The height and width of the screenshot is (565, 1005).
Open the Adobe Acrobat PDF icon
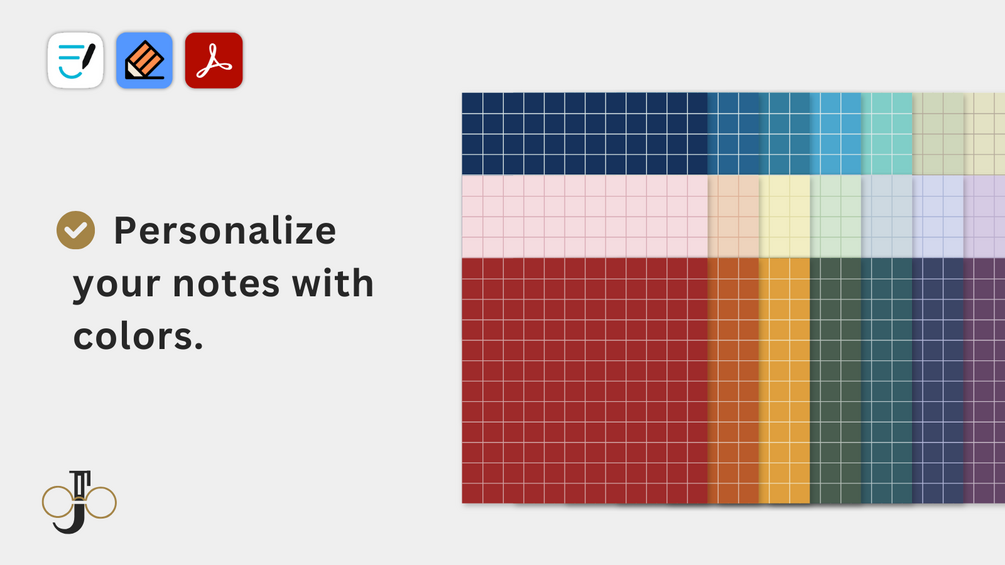pos(213,60)
